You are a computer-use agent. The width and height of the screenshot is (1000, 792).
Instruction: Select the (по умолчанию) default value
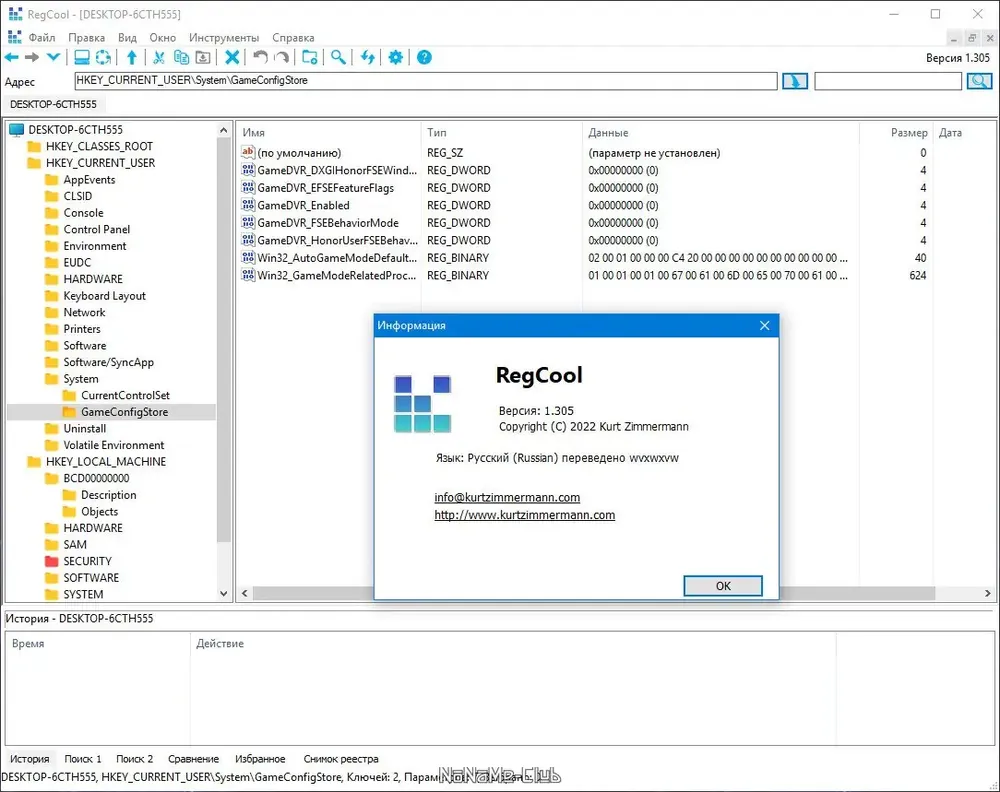(x=298, y=153)
